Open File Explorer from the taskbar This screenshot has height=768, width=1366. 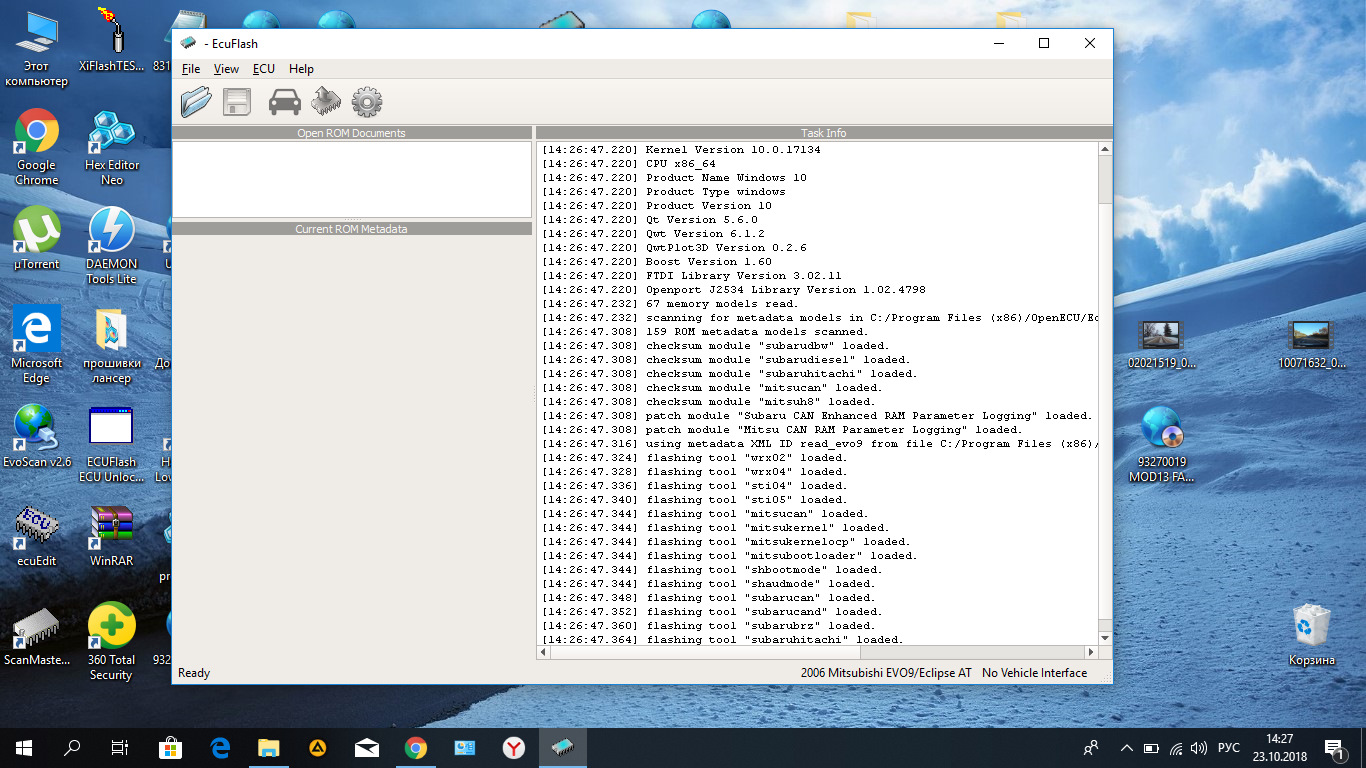click(269, 748)
